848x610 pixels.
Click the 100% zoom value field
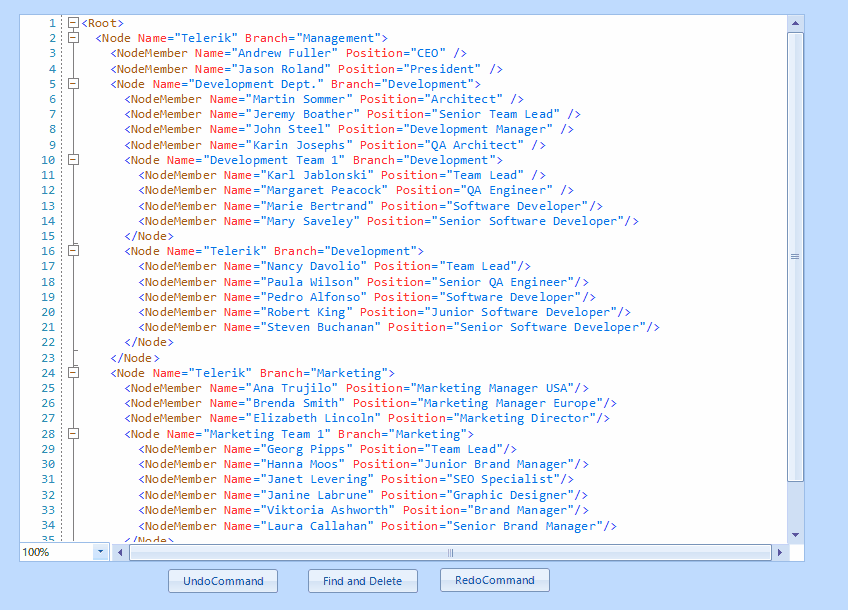[57, 552]
